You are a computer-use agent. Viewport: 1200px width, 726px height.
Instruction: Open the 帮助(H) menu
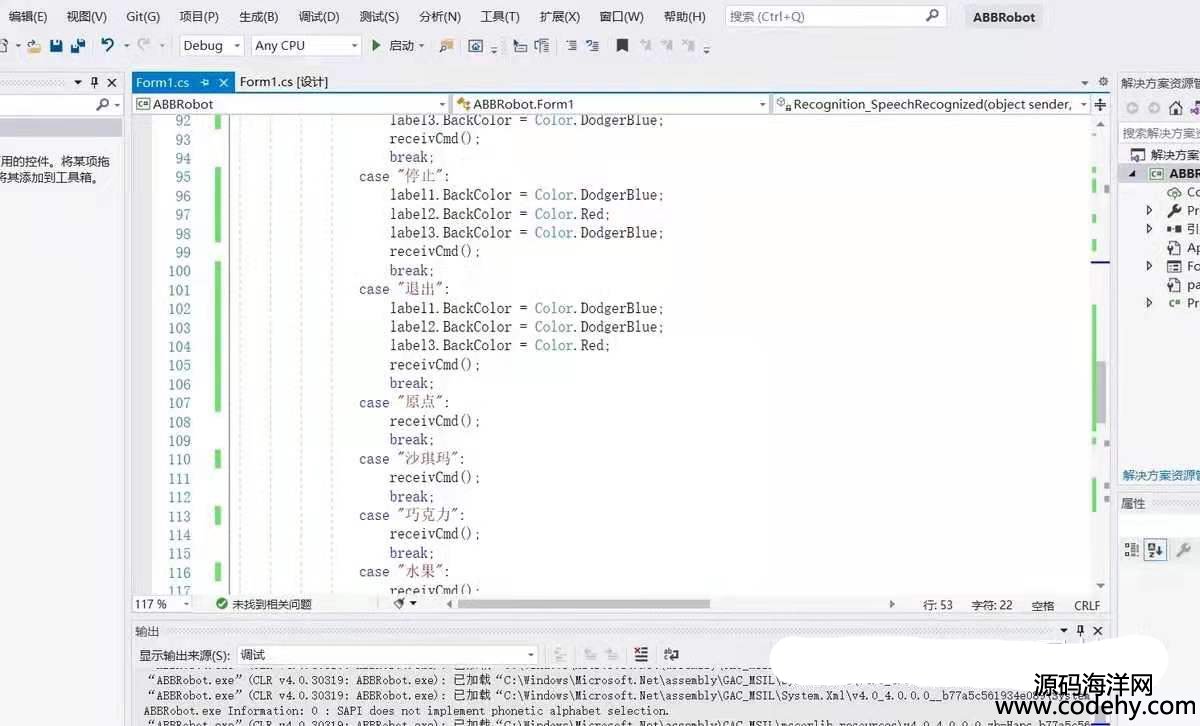(x=684, y=16)
